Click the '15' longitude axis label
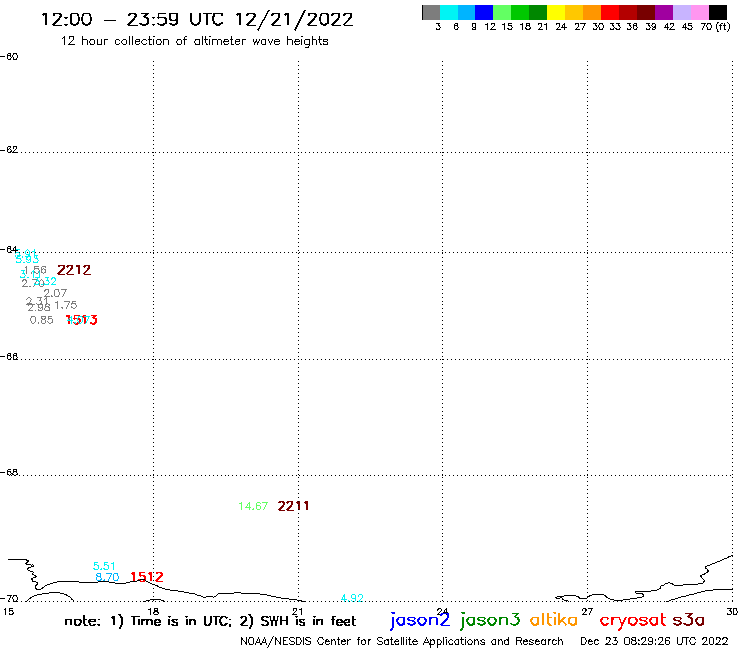 (8, 612)
